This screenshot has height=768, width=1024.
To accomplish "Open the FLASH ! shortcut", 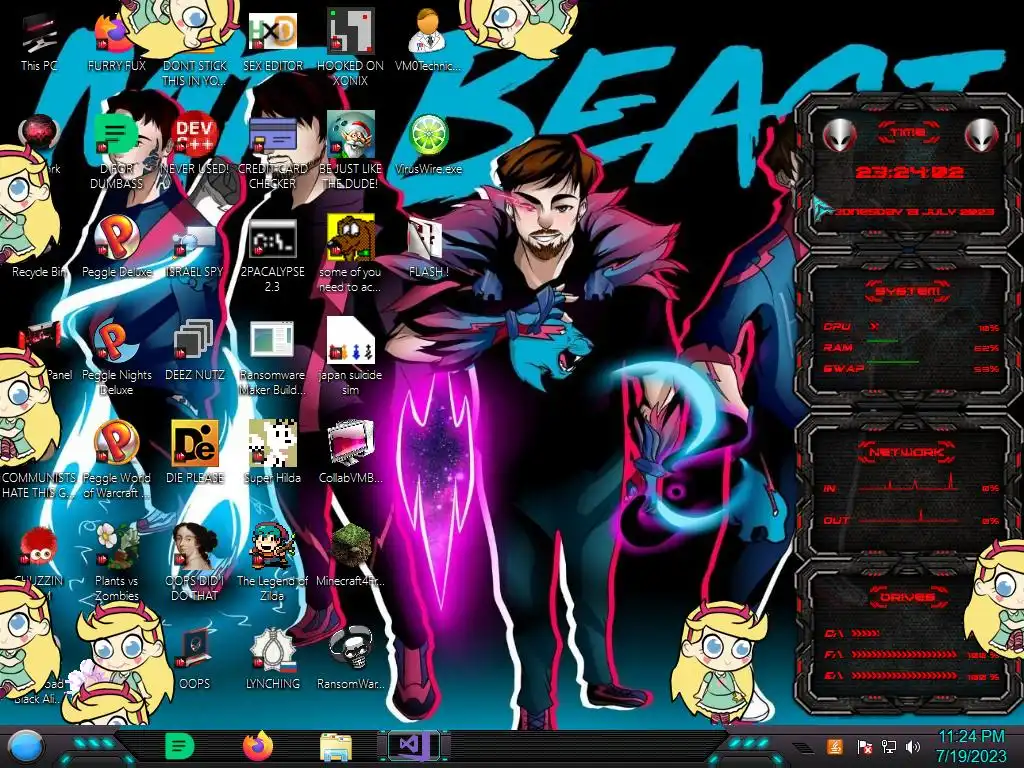I will click(x=428, y=249).
